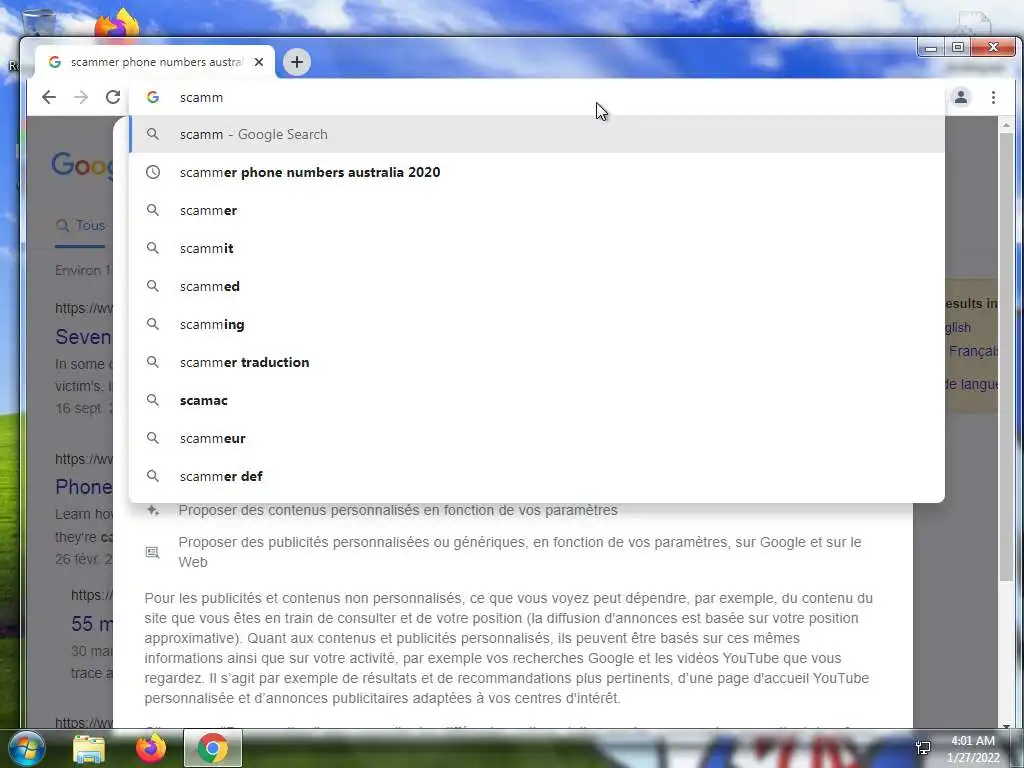Choose the 'scammer' suggestion
1024x768 pixels.
coord(537,210)
